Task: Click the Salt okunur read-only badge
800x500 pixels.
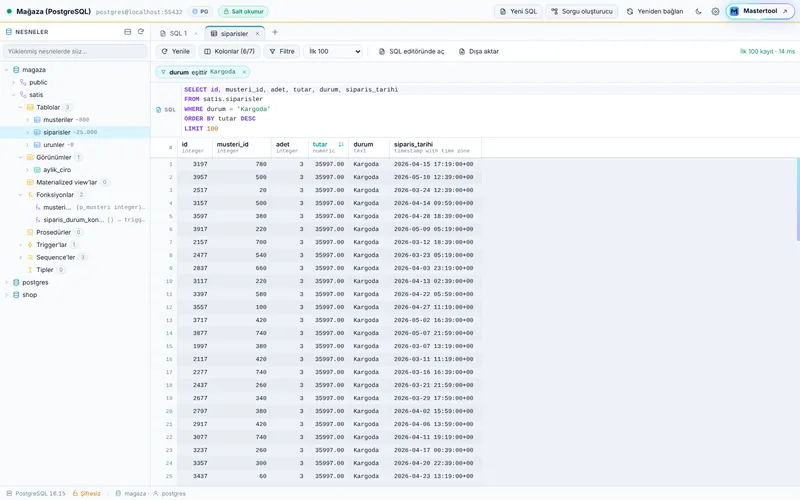Action: coord(243,11)
